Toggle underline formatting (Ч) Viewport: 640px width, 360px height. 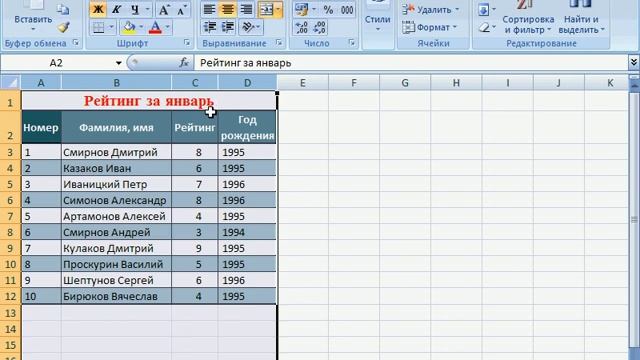tap(135, 9)
